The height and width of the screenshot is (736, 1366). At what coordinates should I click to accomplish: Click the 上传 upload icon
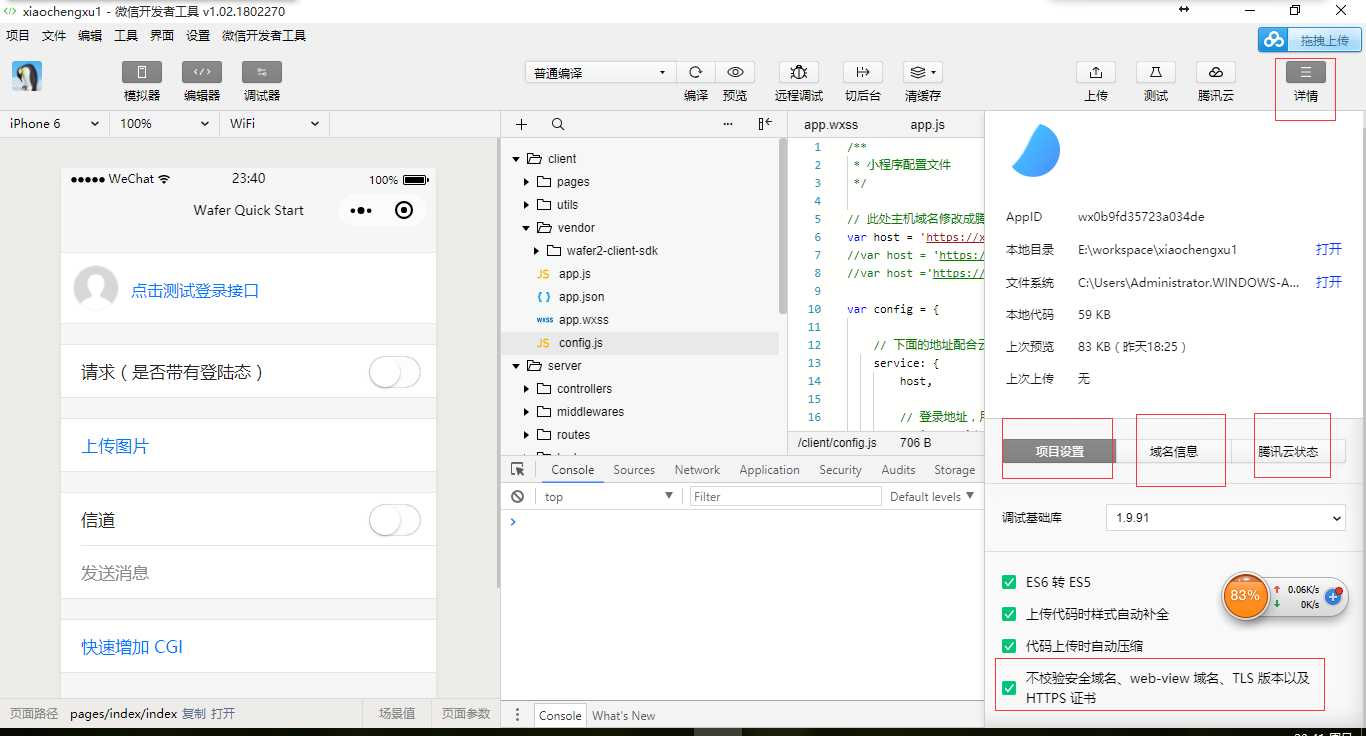point(1095,73)
